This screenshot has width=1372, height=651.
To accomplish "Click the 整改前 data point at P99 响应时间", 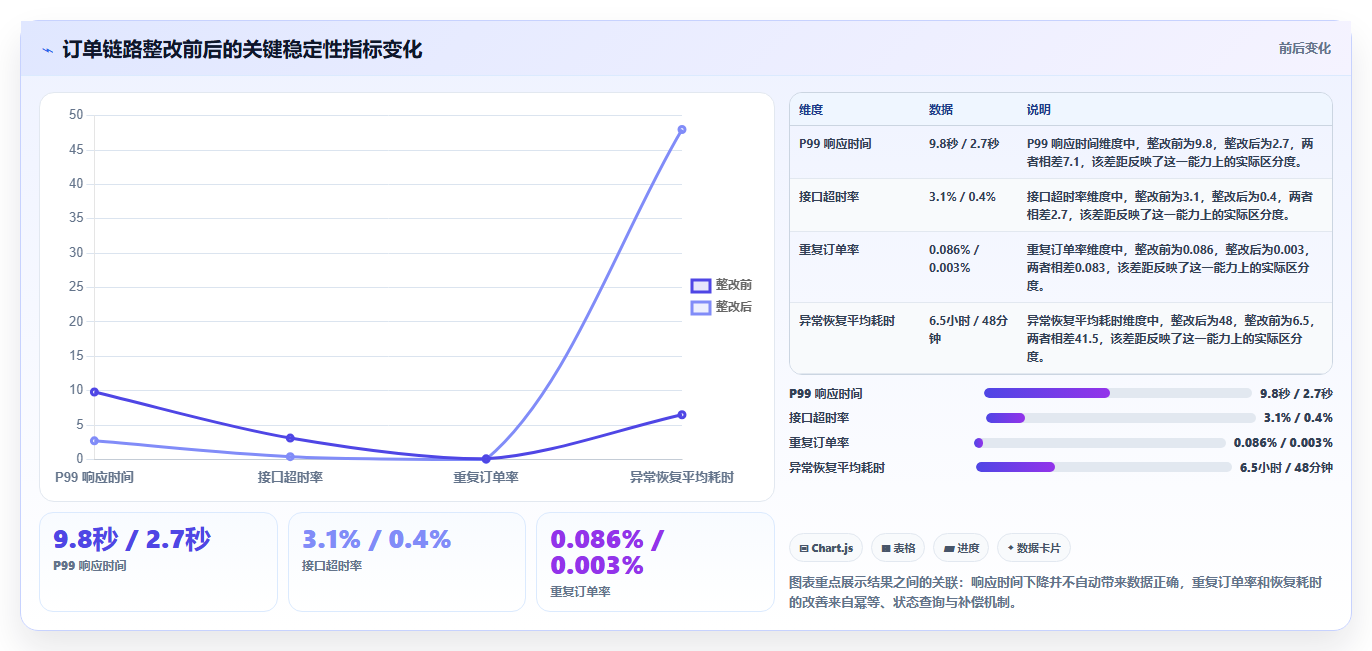I will (94, 392).
